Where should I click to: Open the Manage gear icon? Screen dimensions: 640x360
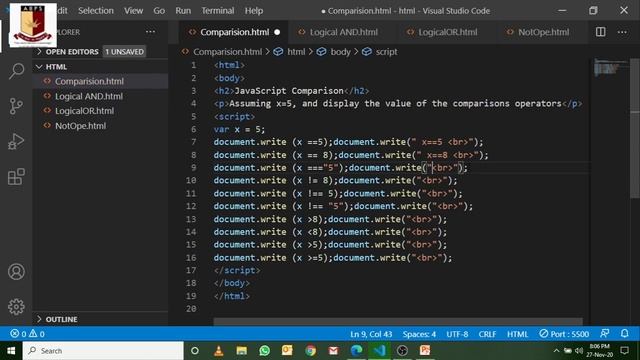(x=16, y=307)
